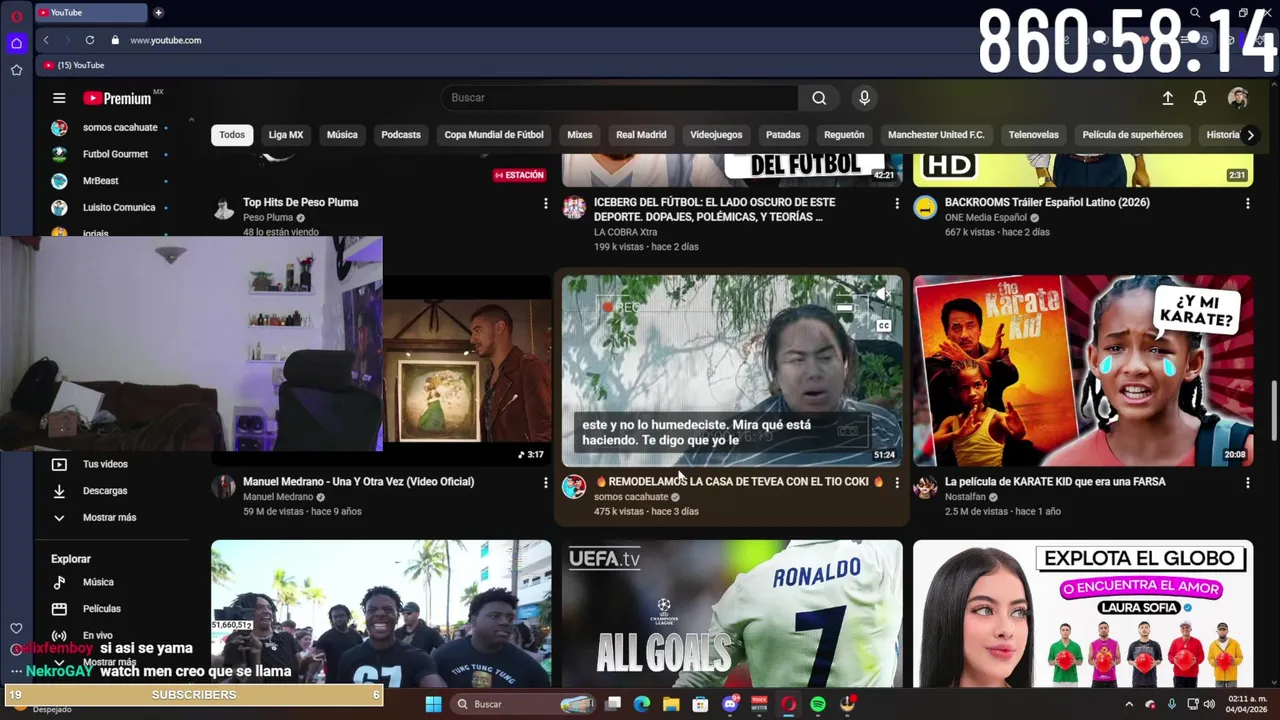Image resolution: width=1280 pixels, height=720 pixels.
Task: Select the Liga MX filter chip
Action: click(x=286, y=135)
